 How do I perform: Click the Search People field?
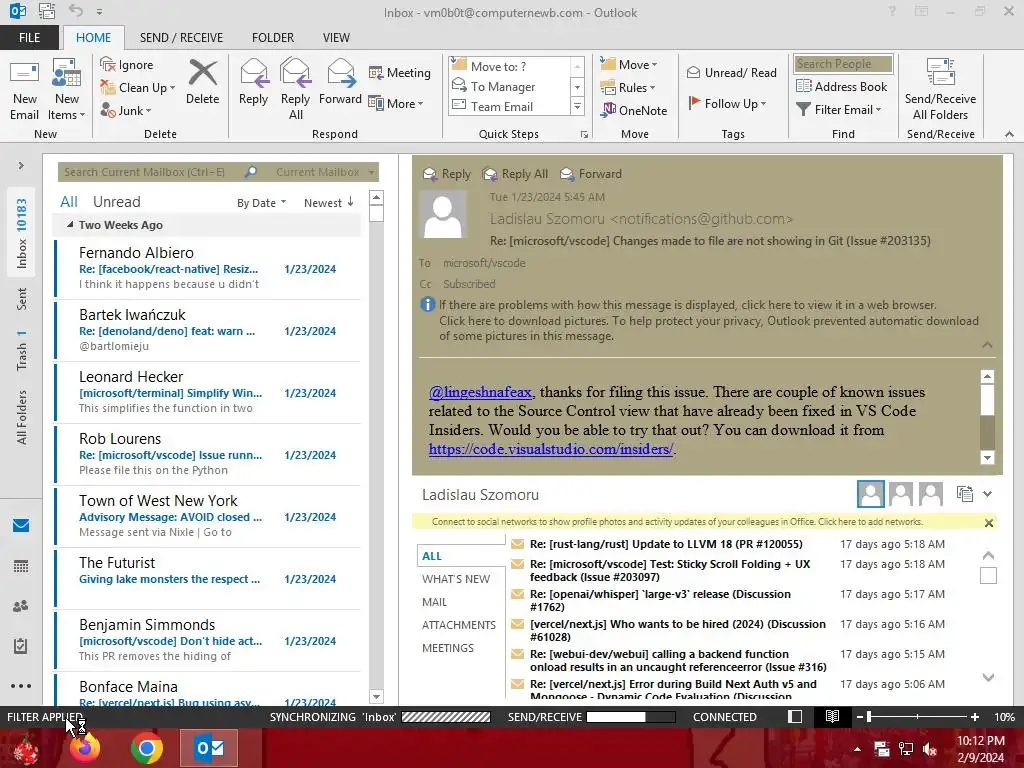tap(843, 64)
